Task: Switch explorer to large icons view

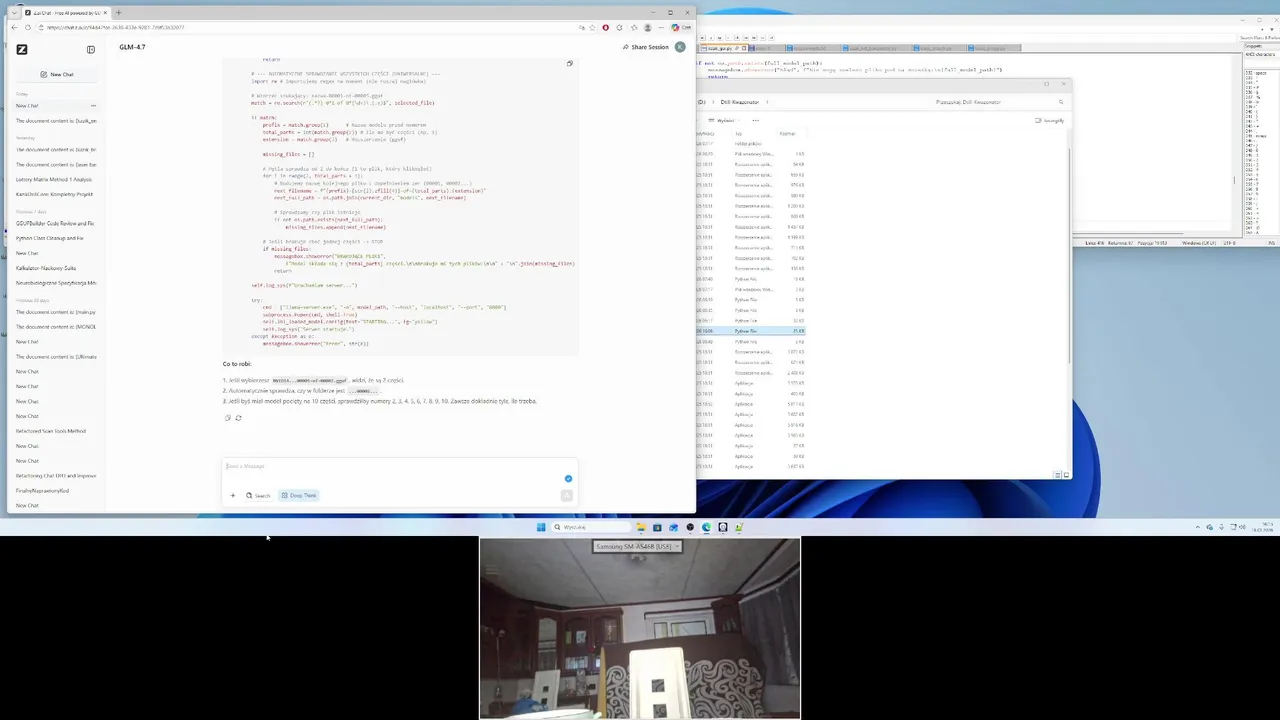Action: pyautogui.click(x=1066, y=475)
